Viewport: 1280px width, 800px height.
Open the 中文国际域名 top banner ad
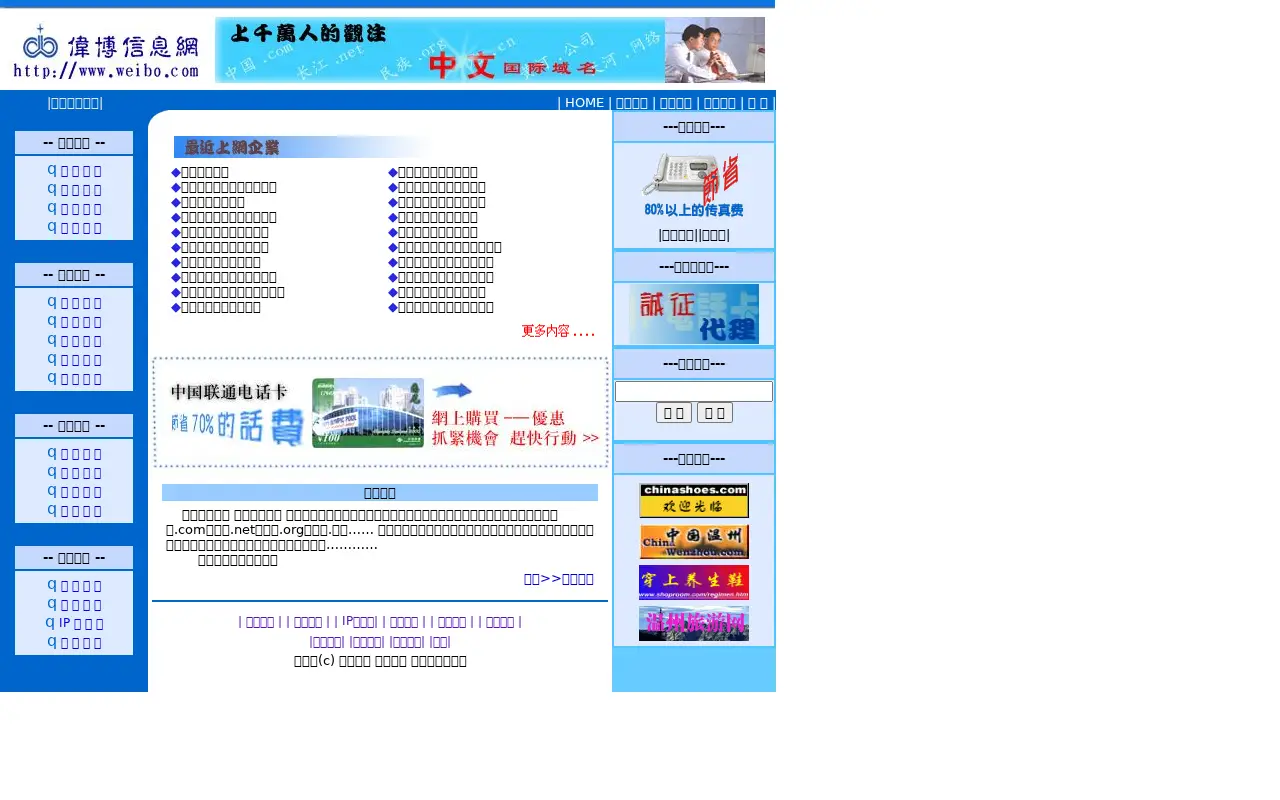(490, 50)
